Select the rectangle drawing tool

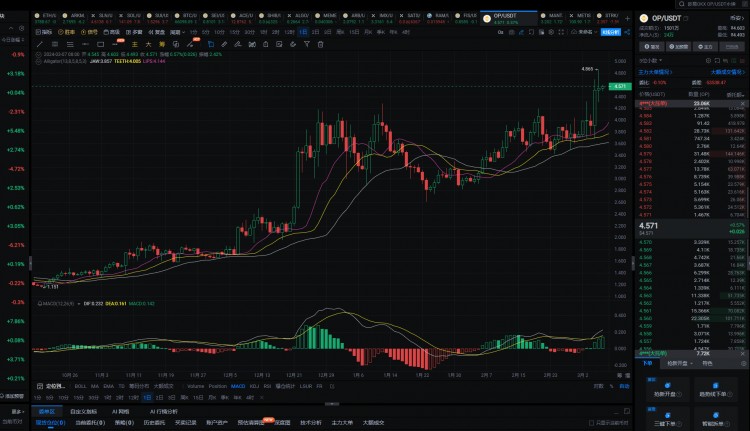tap(100, 44)
